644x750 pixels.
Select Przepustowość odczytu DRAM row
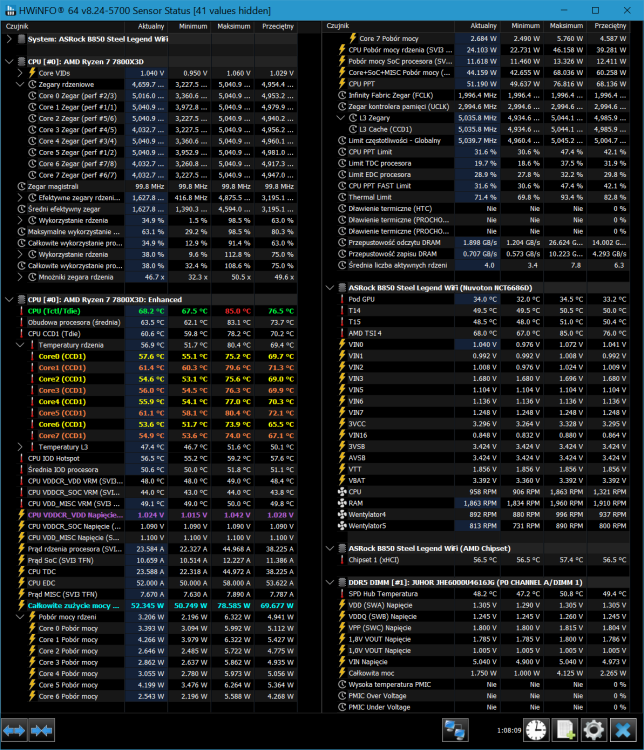click(477, 243)
